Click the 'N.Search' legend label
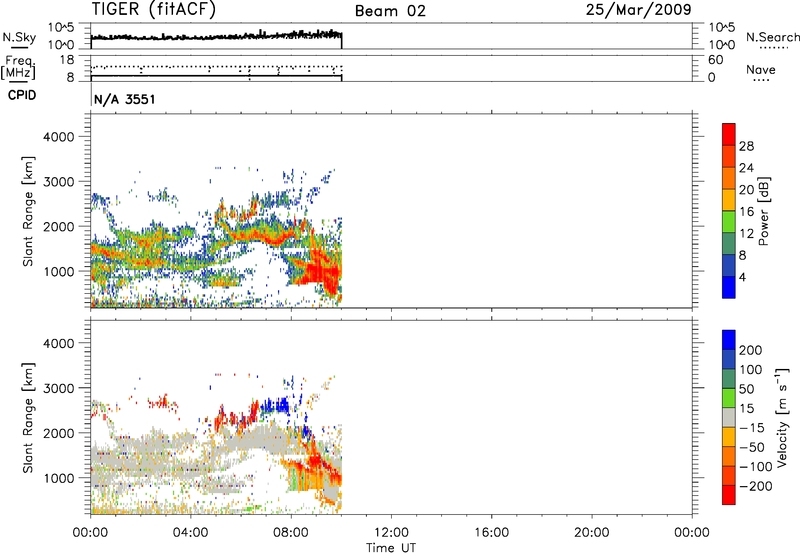Image resolution: width=800 pixels, height=554 pixels. pos(772,37)
